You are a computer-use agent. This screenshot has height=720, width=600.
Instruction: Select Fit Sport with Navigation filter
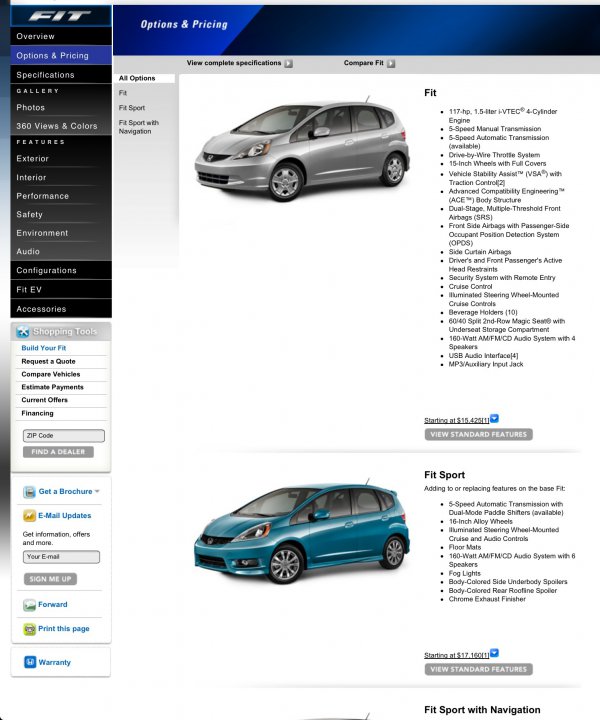[139, 127]
